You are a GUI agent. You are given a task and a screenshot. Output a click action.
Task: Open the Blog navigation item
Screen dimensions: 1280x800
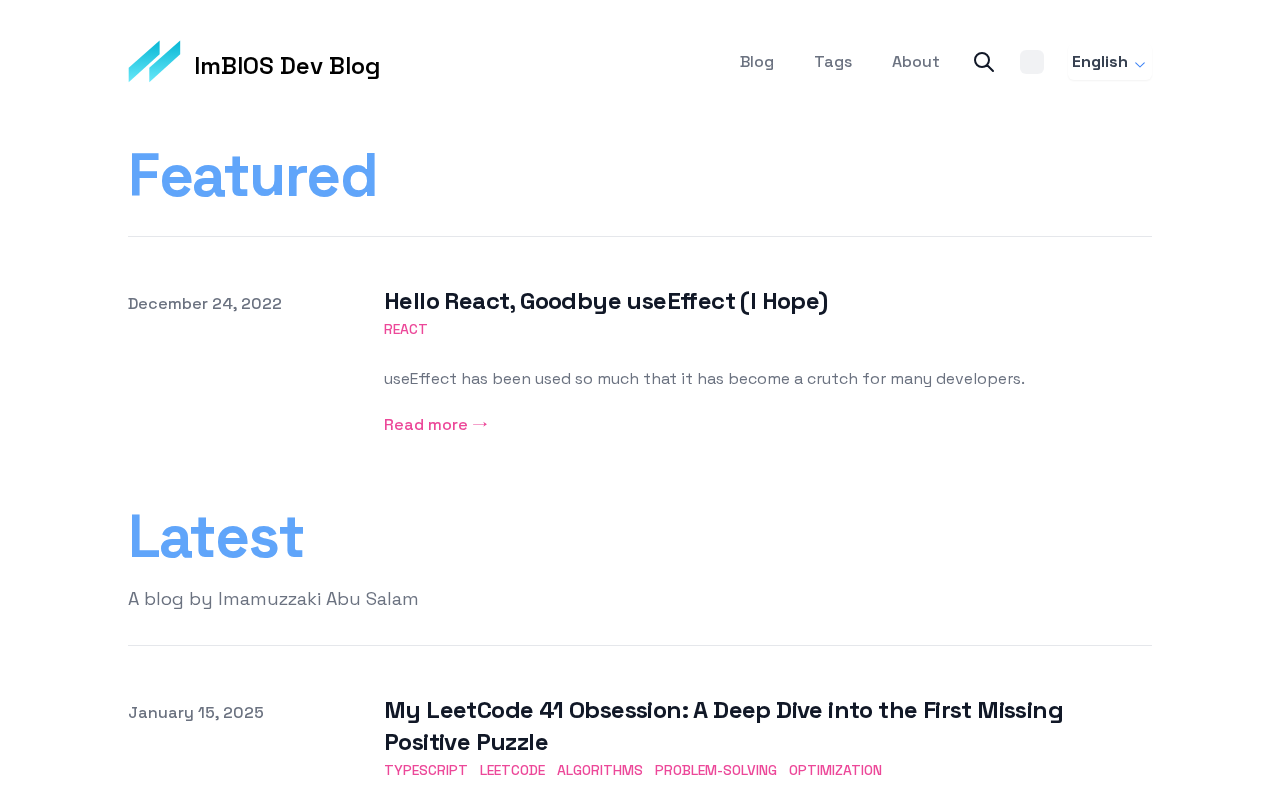point(757,62)
